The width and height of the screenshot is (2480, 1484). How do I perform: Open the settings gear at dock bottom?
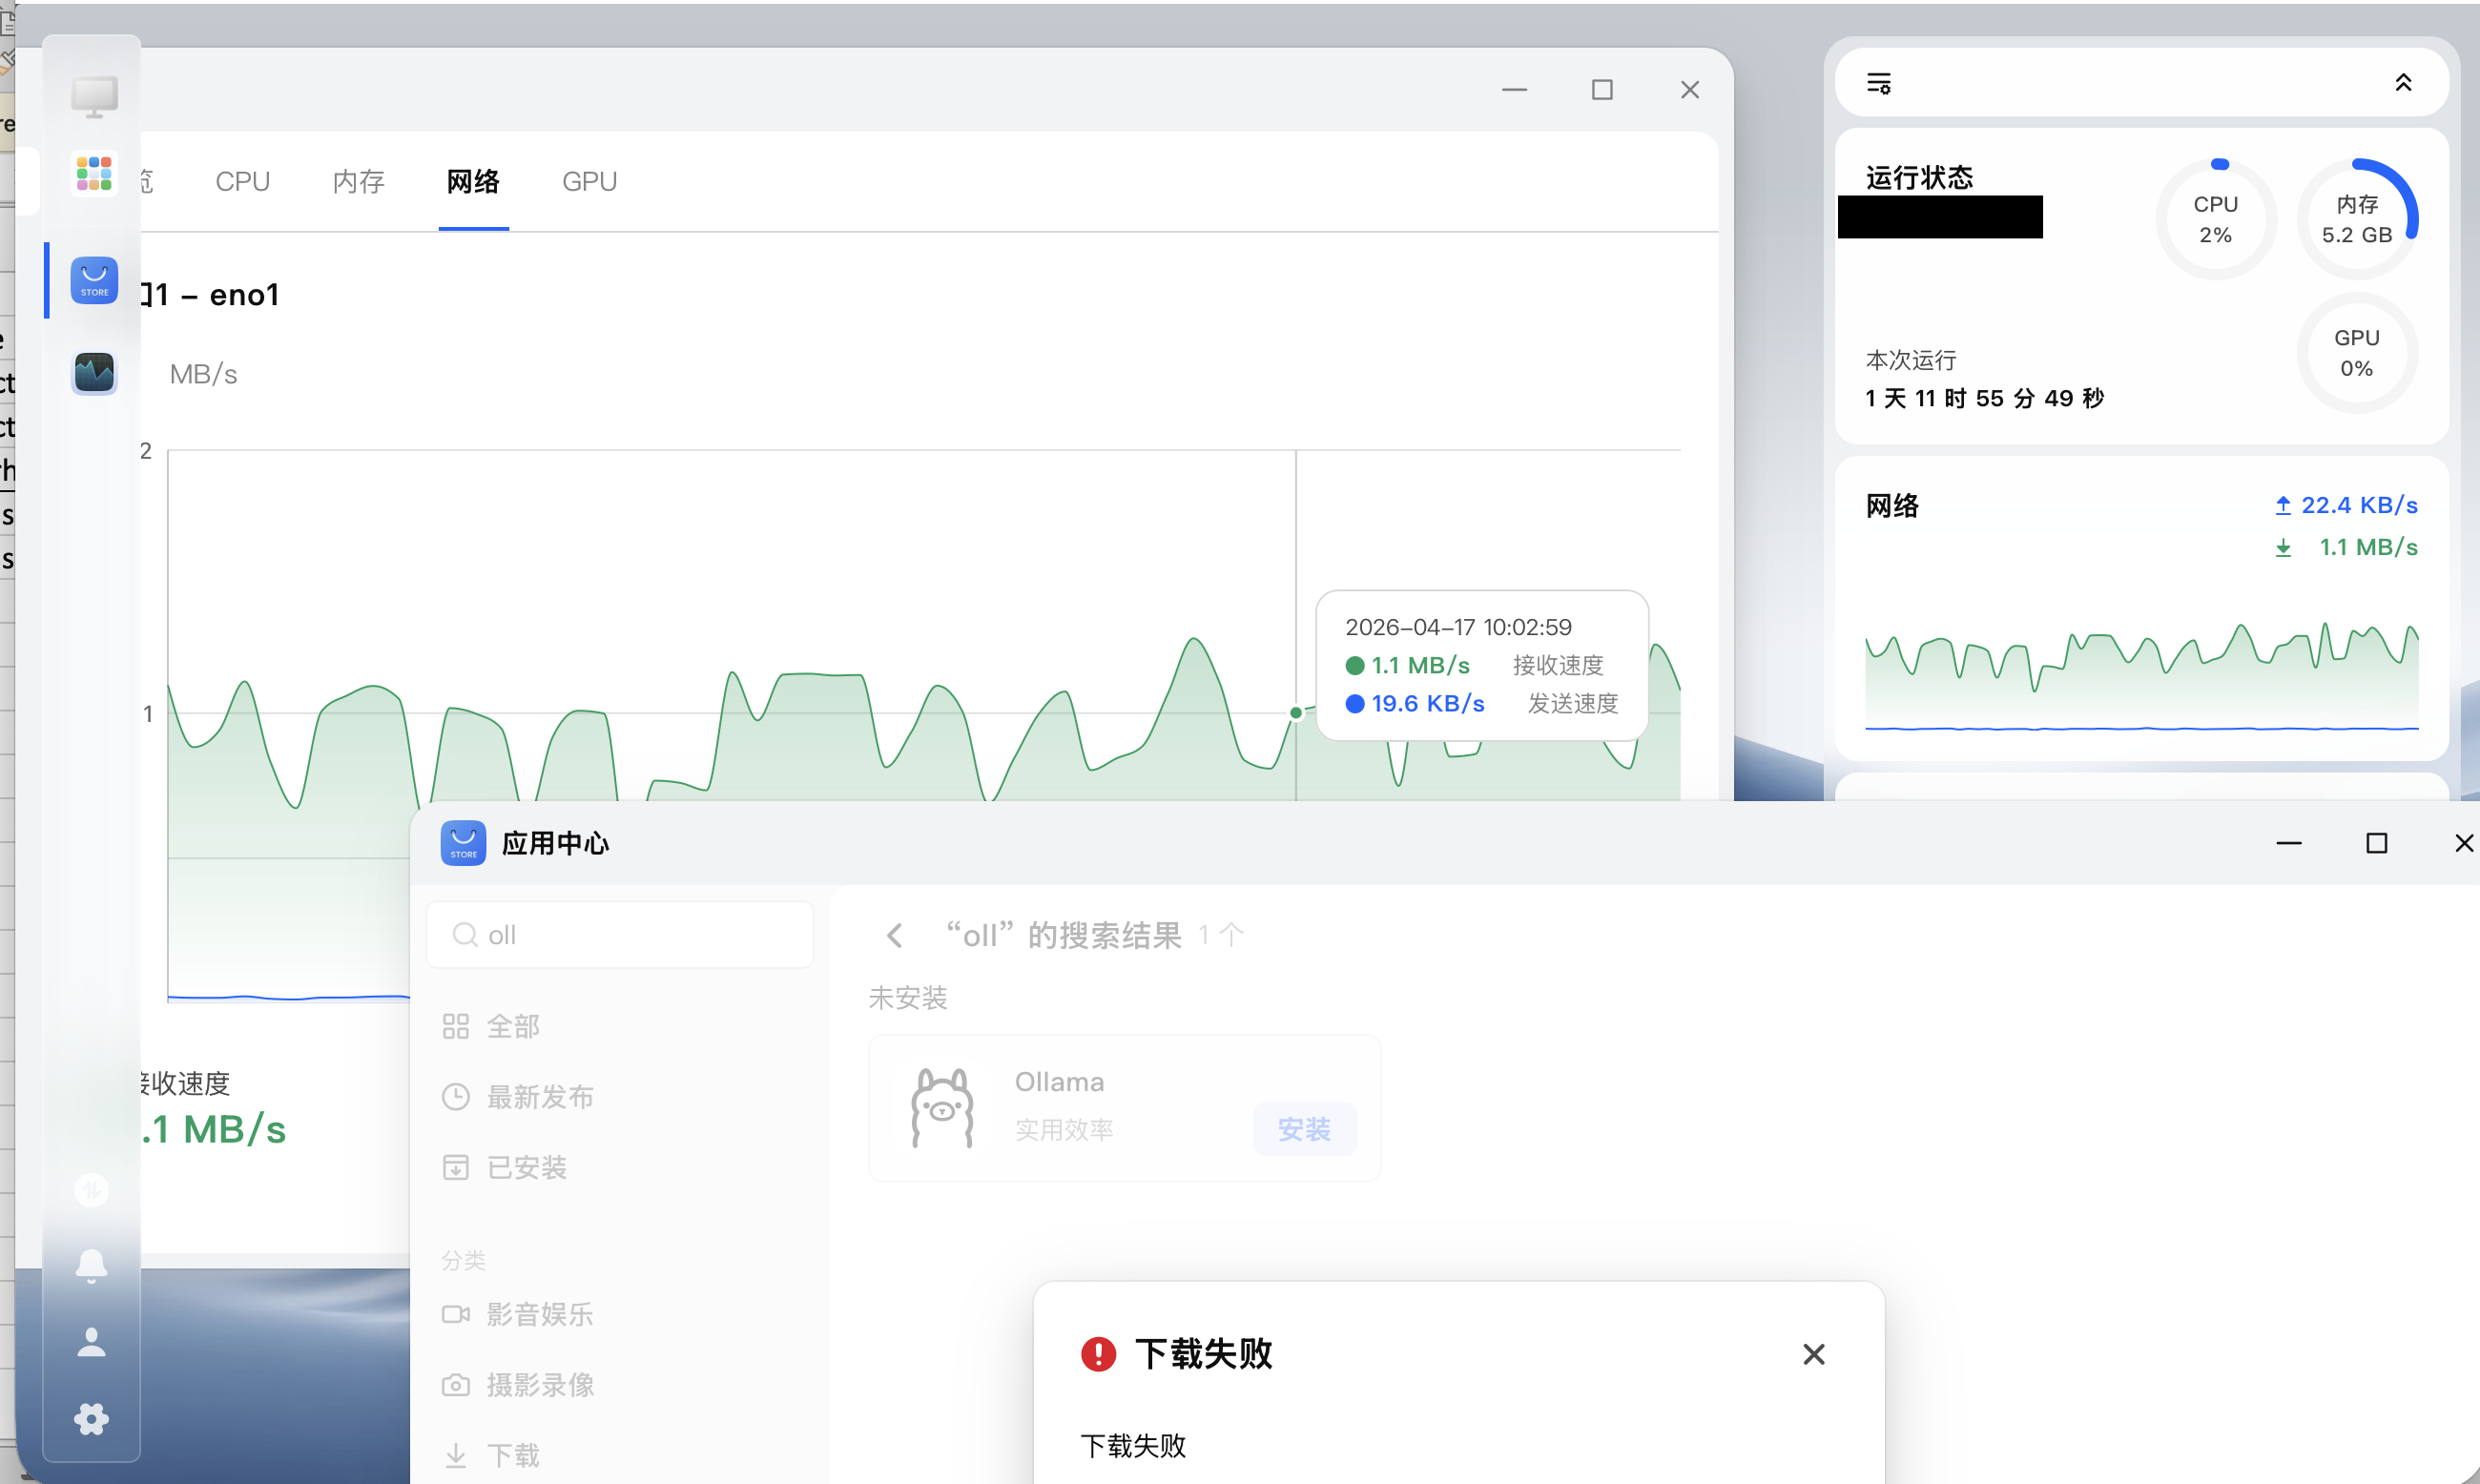tap(91, 1417)
